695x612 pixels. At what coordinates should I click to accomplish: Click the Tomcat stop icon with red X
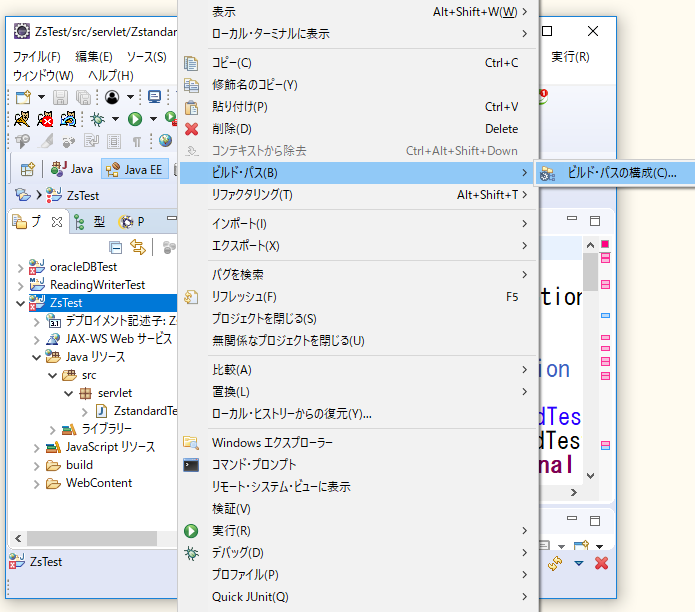pos(45,119)
